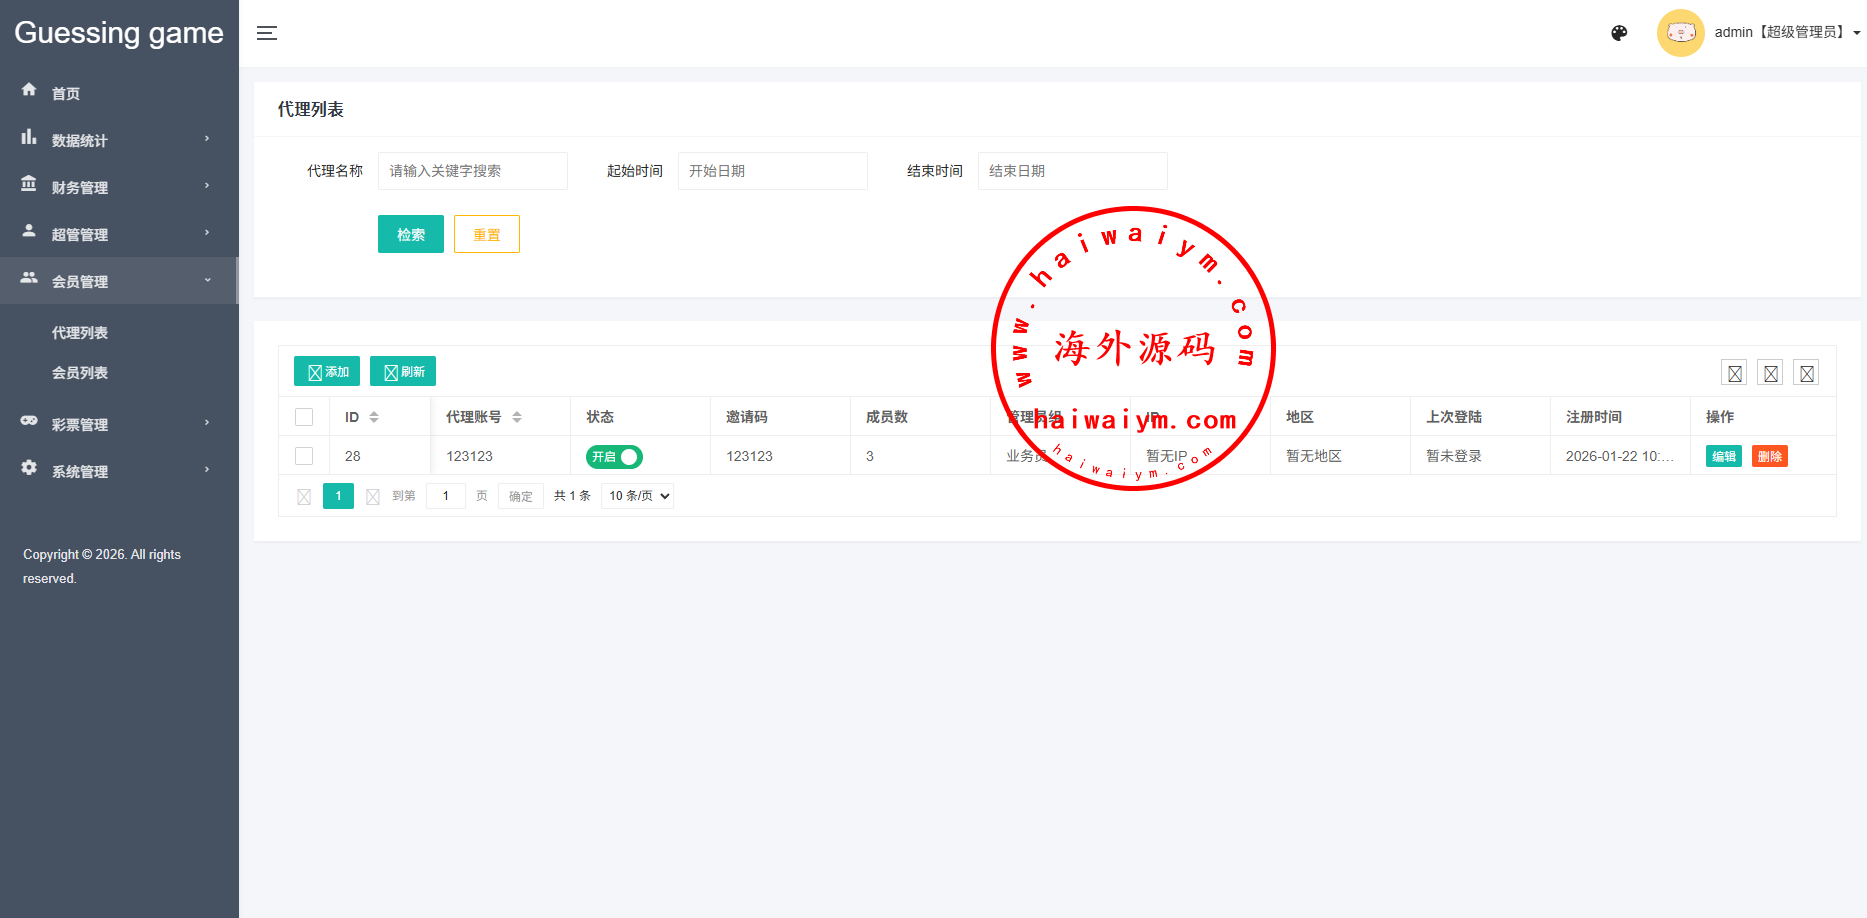Open the theme palette icon
This screenshot has height=918, width=1867.
pos(1619,33)
